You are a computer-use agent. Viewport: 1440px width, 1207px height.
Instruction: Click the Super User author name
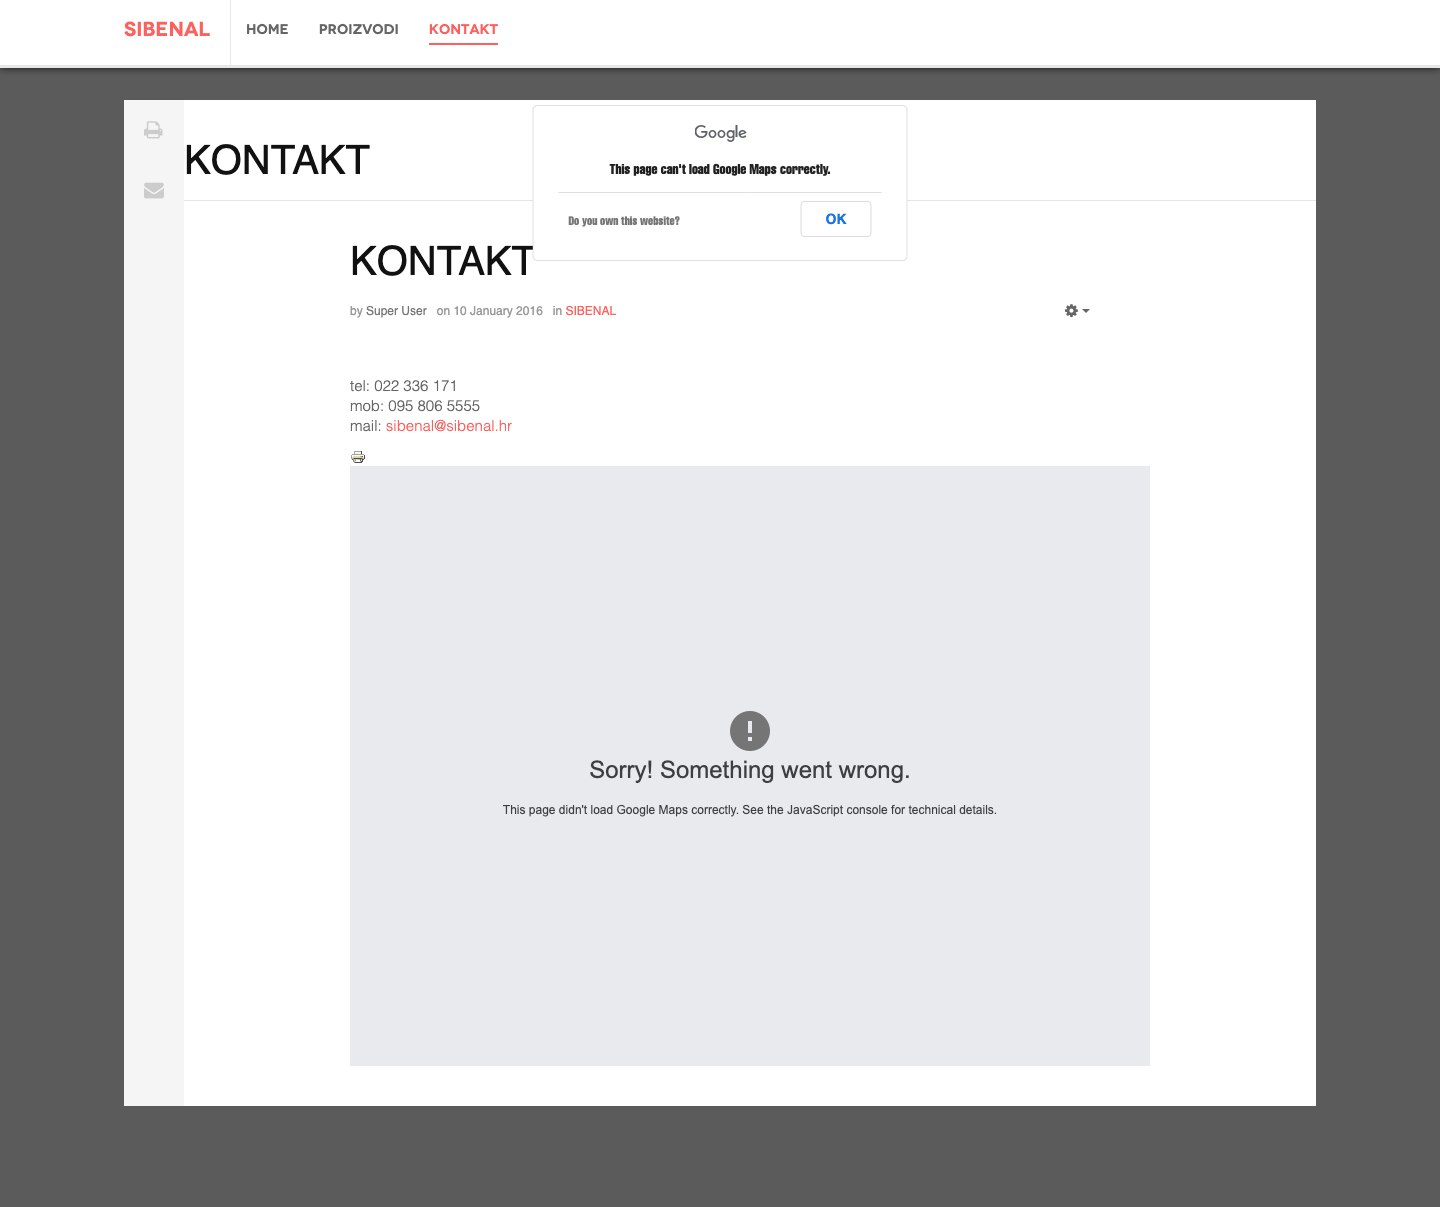(x=396, y=311)
